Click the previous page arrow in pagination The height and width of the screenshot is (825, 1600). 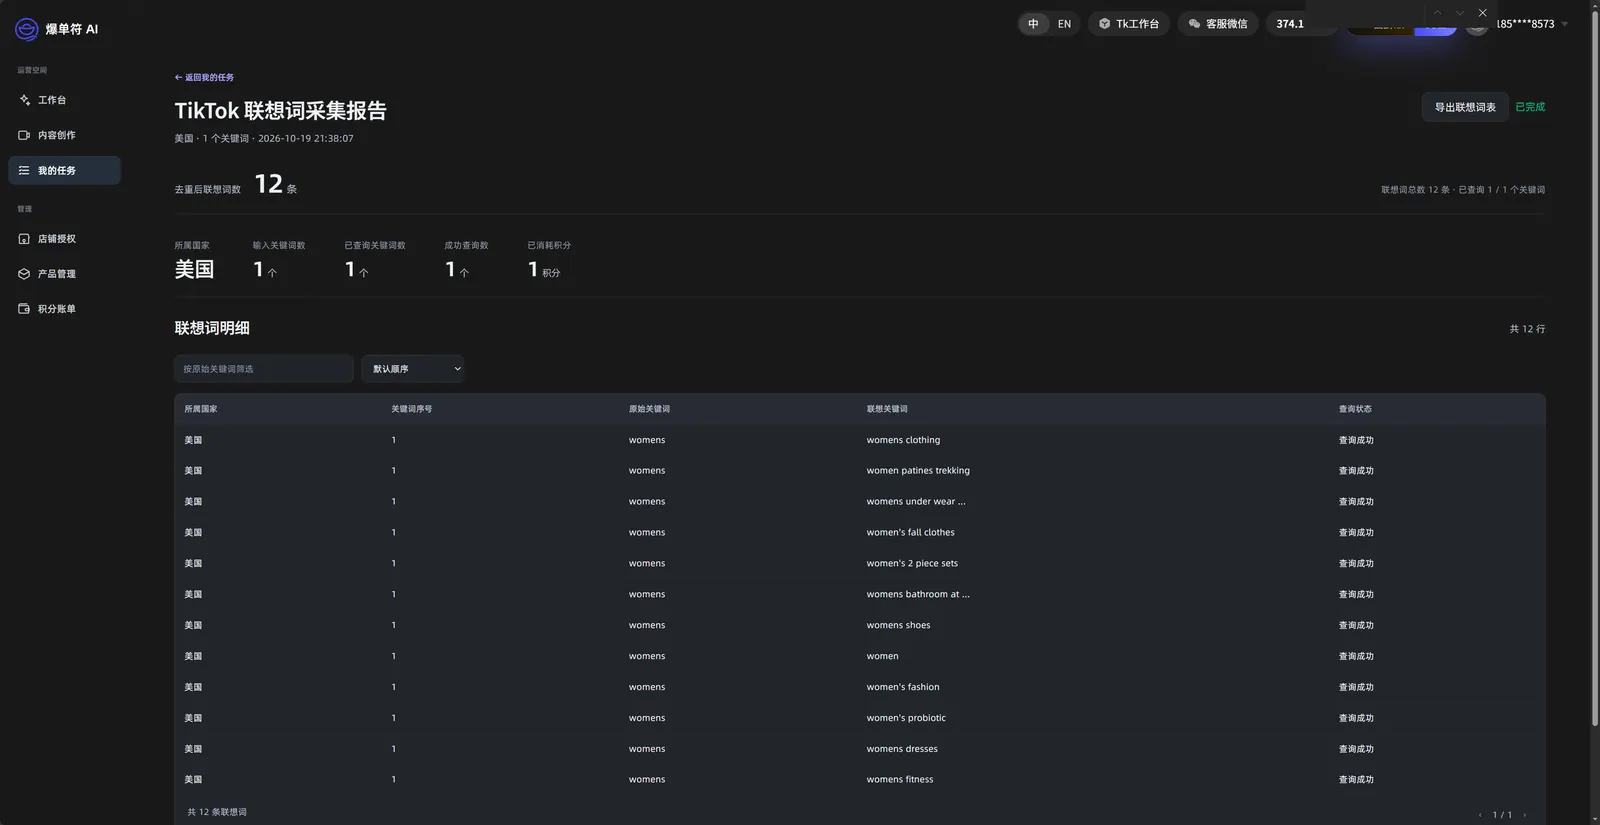(1480, 815)
